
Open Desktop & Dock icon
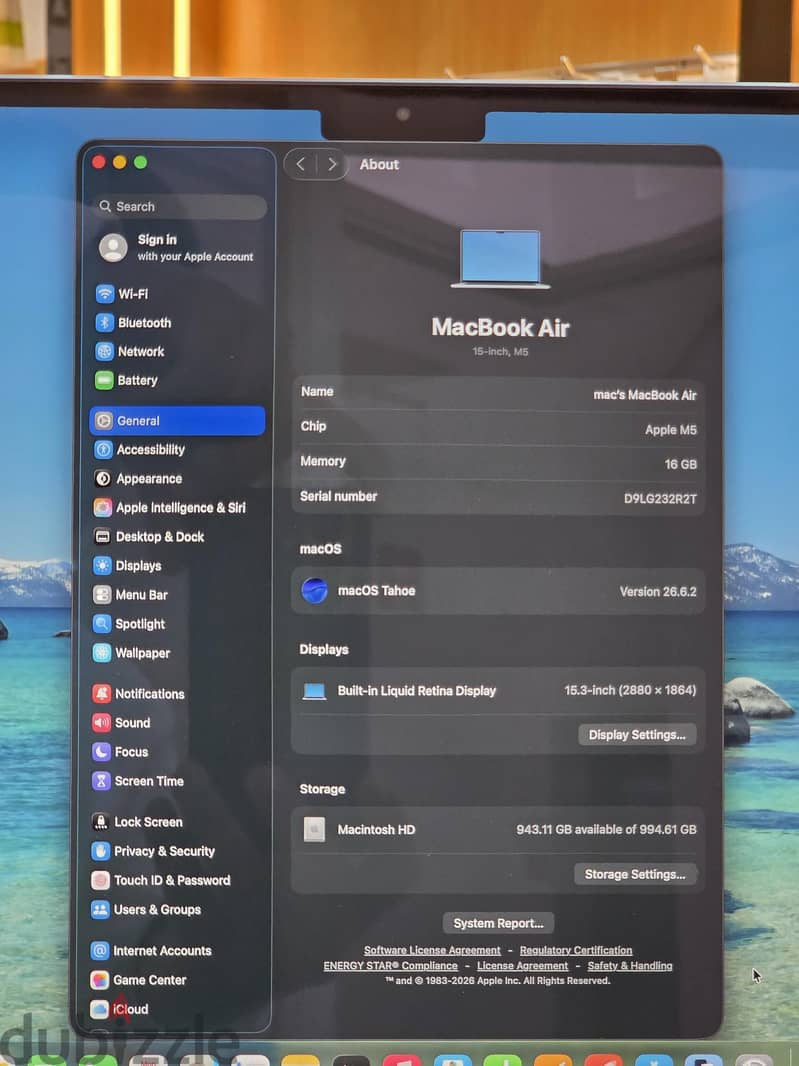(x=102, y=536)
